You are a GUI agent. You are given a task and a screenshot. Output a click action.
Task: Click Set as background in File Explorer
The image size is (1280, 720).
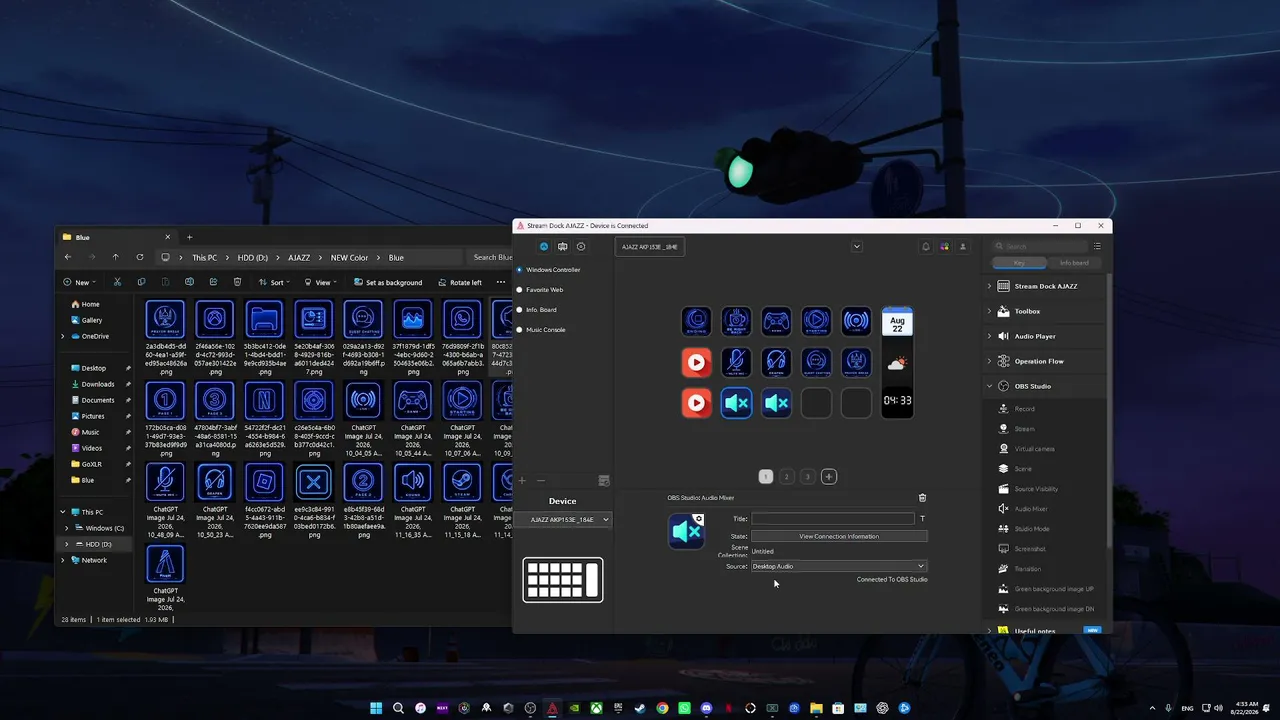pos(387,282)
